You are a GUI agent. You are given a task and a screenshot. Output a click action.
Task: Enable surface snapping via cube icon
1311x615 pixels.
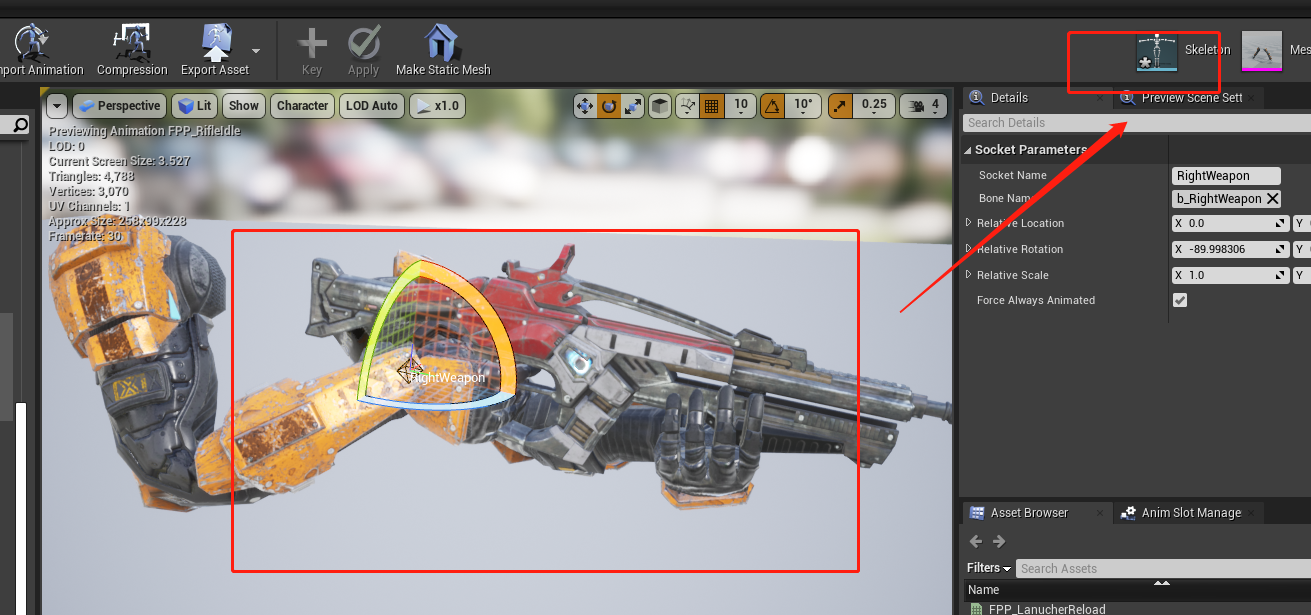click(659, 104)
